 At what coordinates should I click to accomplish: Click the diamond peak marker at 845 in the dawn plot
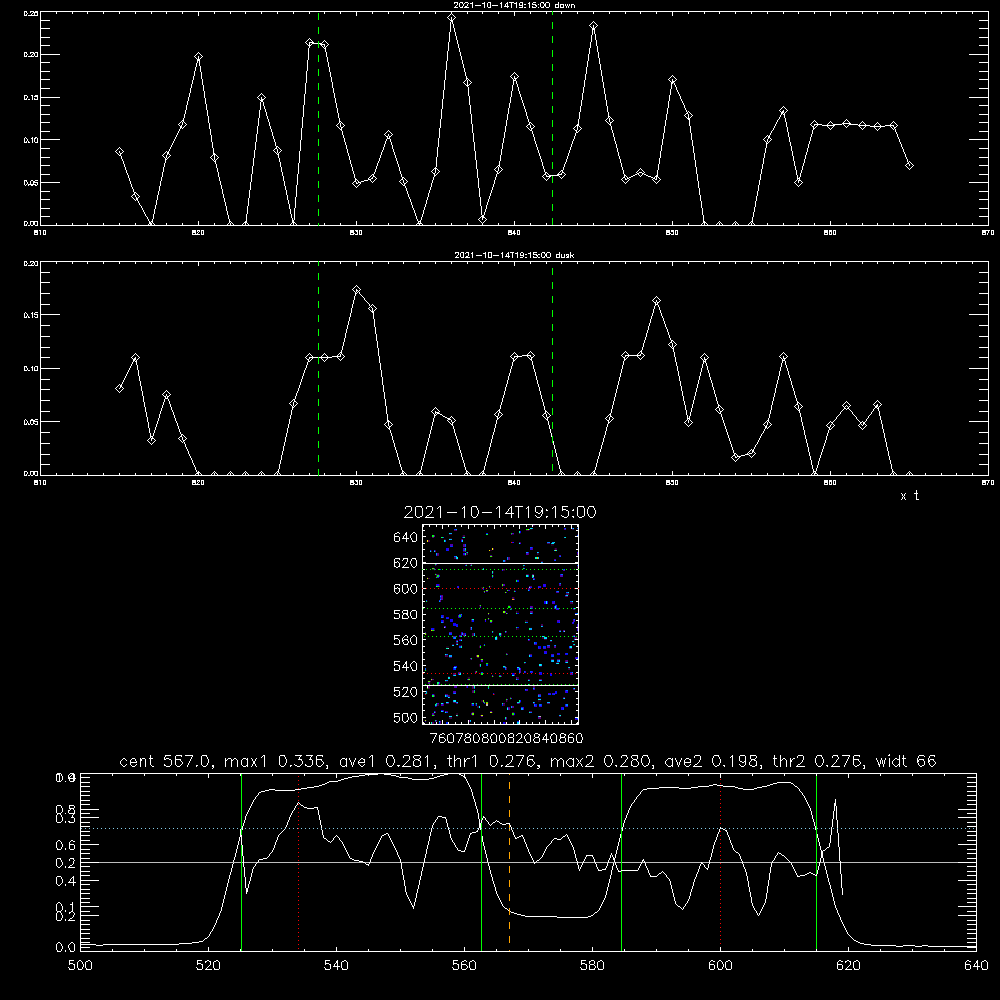pos(594,26)
